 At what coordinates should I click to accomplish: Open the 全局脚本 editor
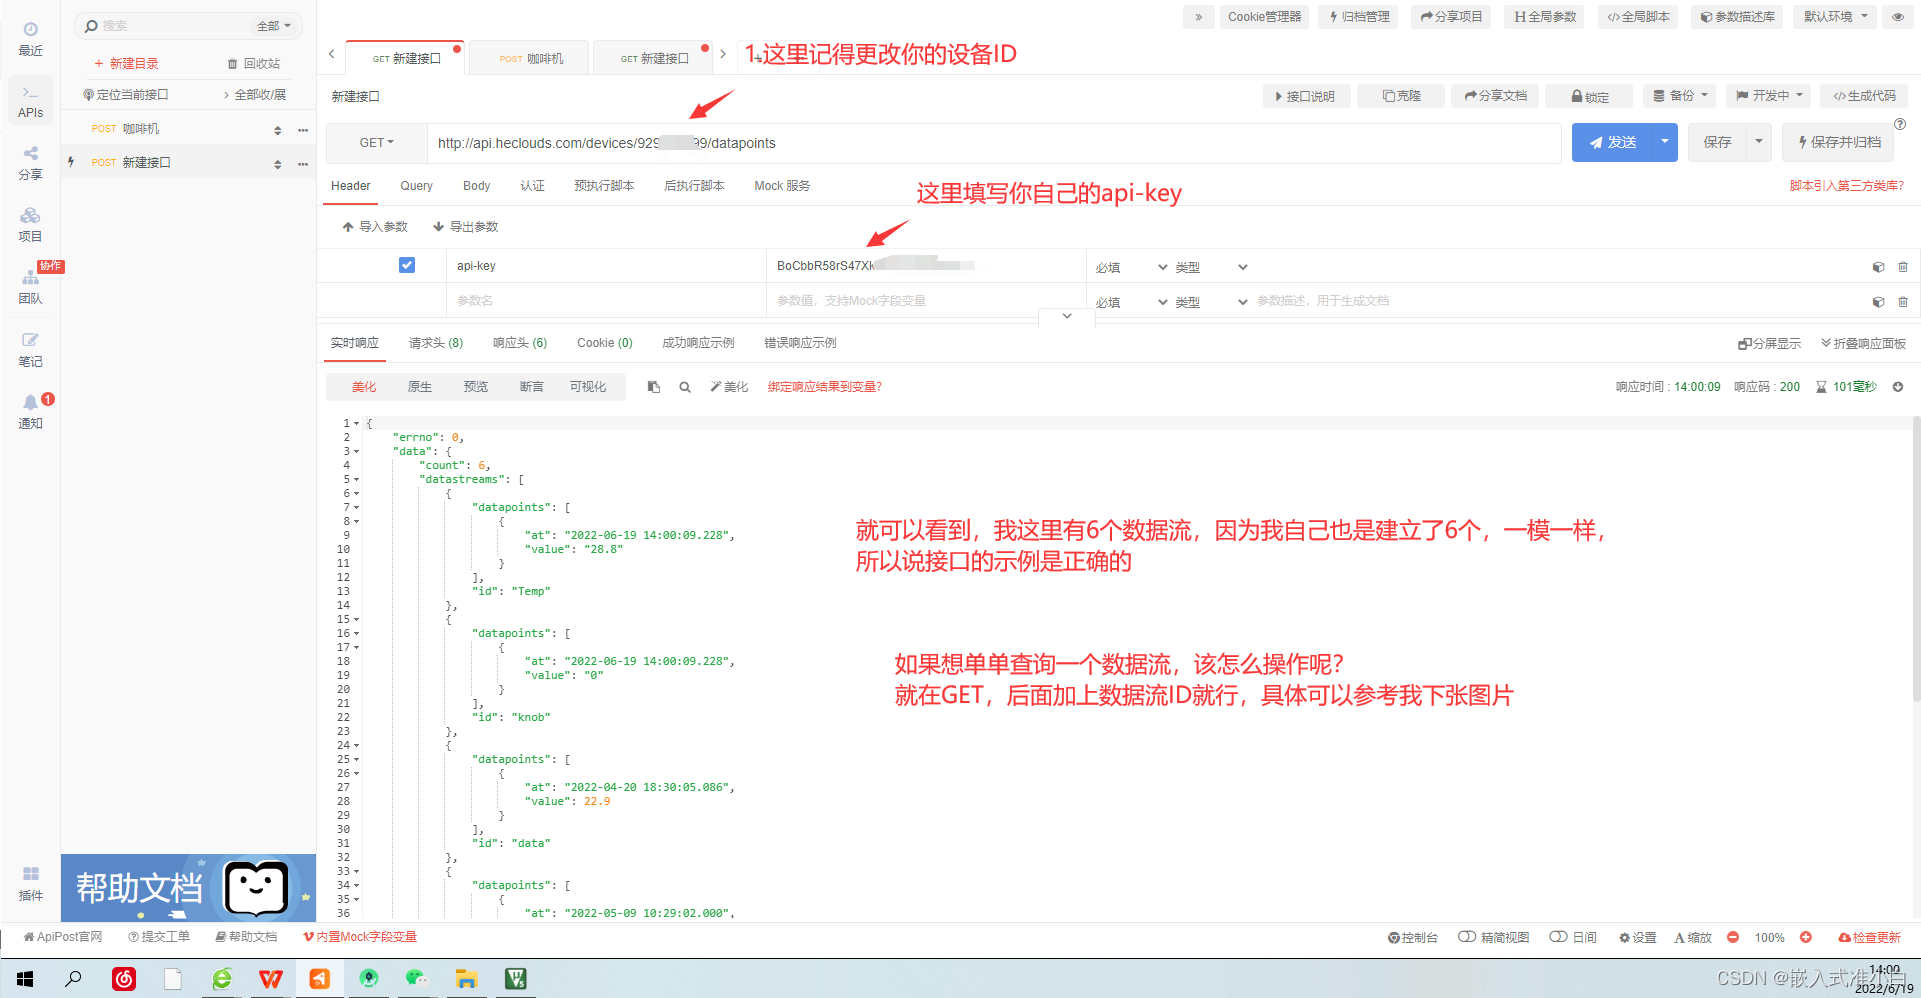(1637, 16)
